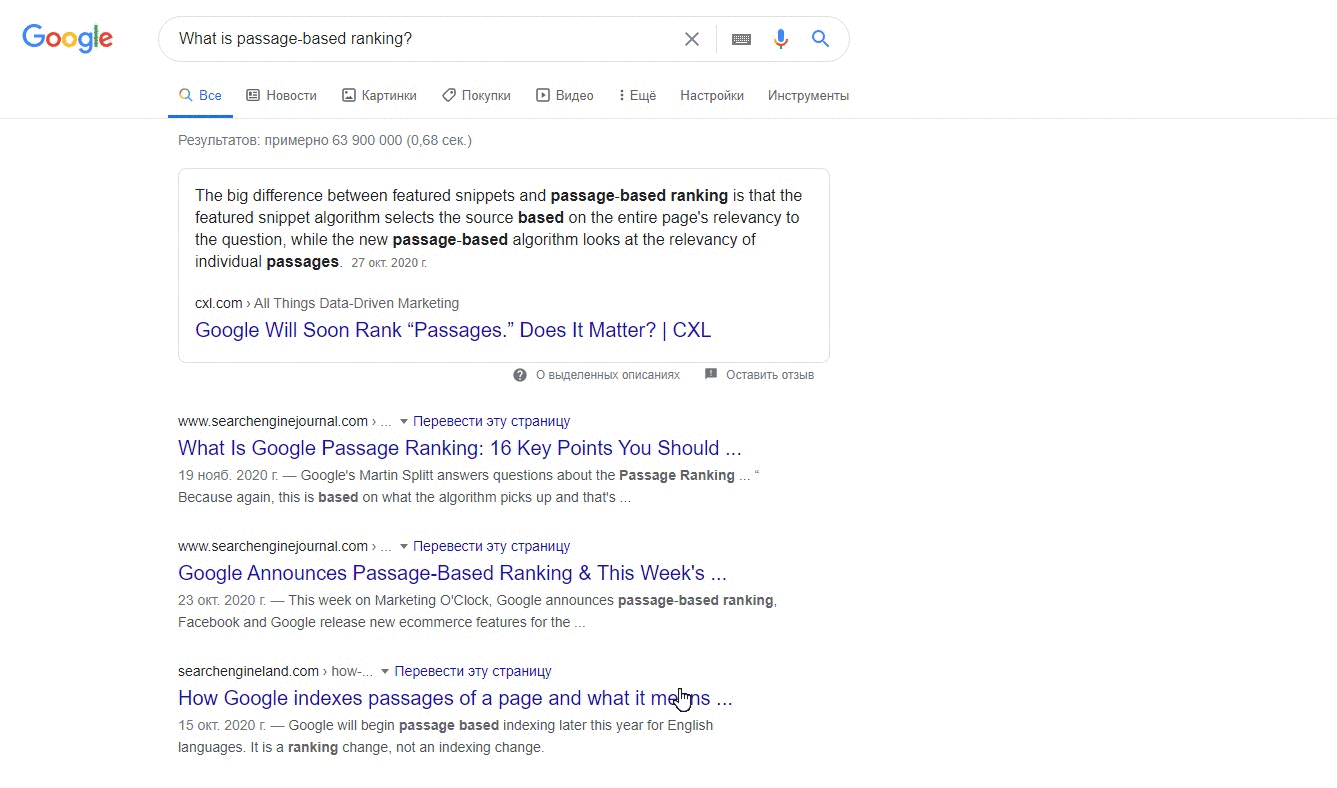Switch to the Новости tab
The image size is (1337, 788).
point(281,96)
